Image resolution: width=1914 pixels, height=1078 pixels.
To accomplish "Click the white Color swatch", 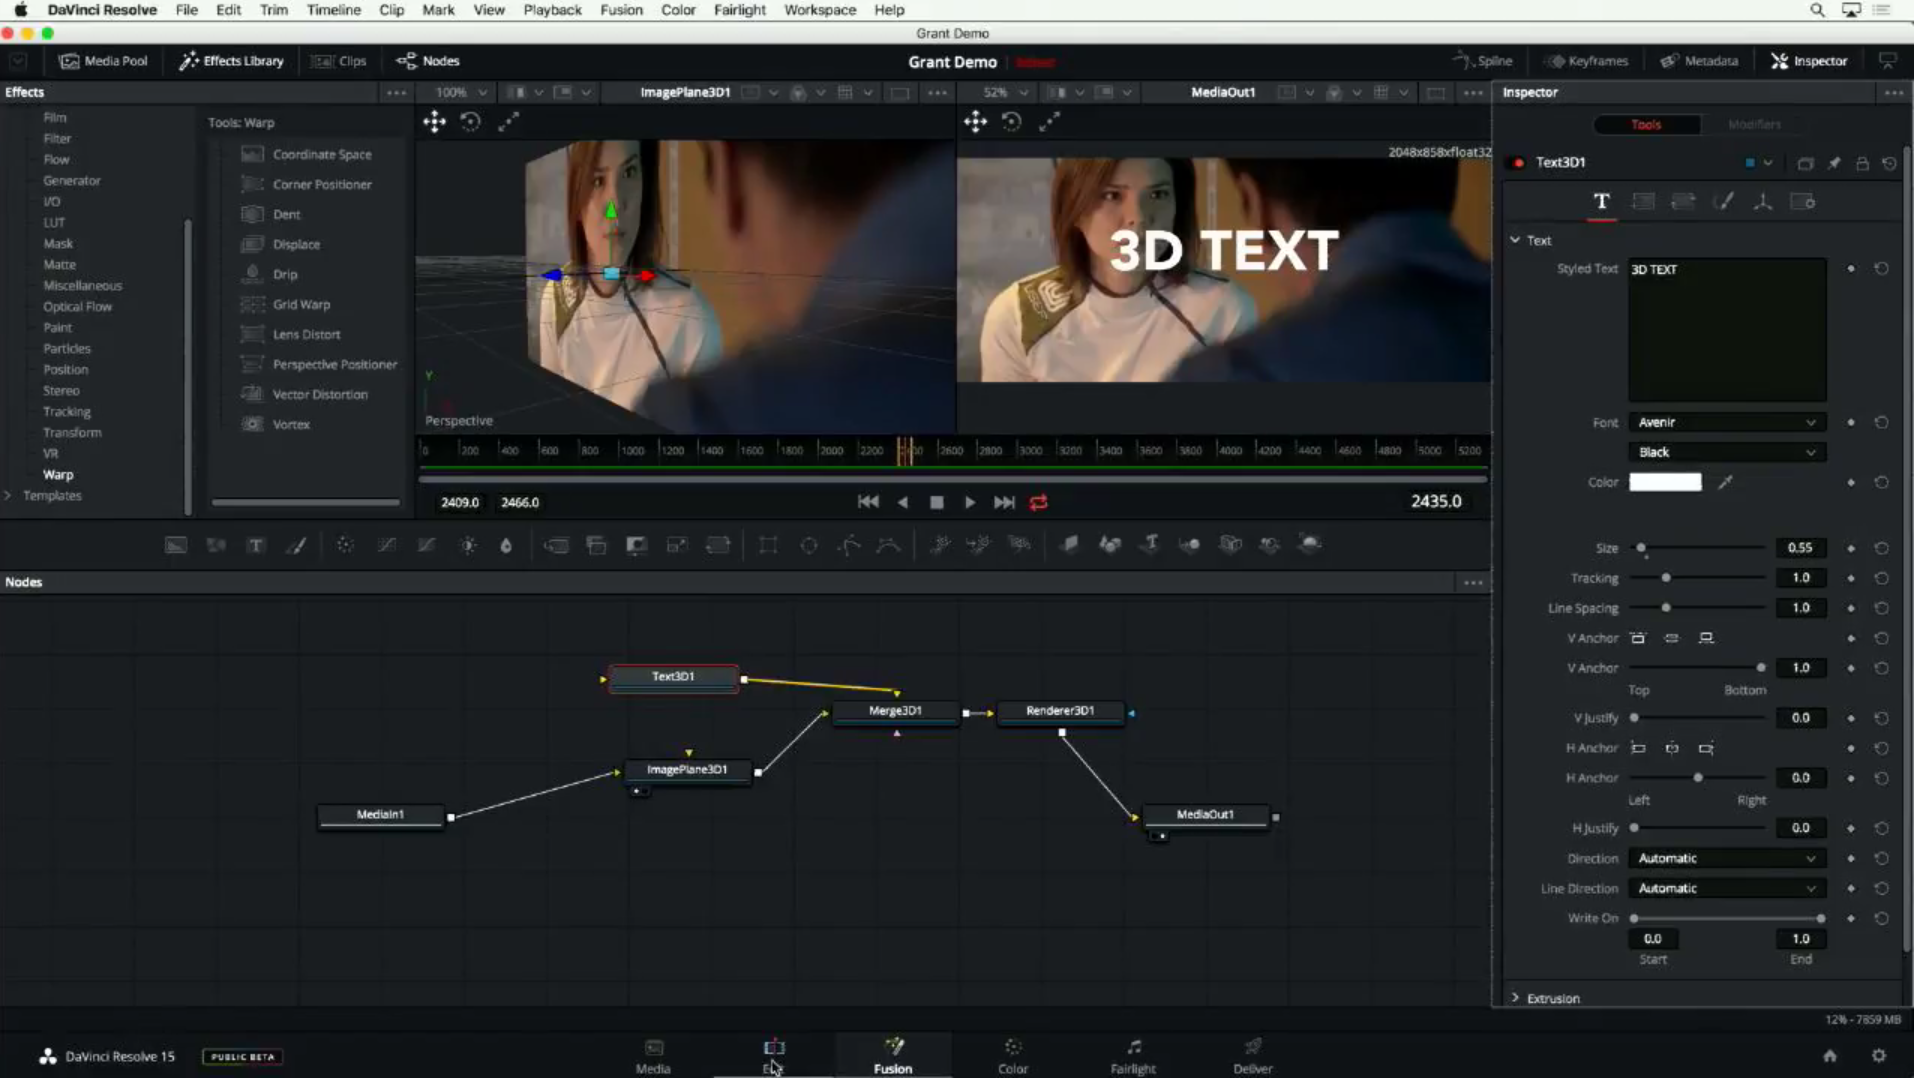I will click(1665, 482).
